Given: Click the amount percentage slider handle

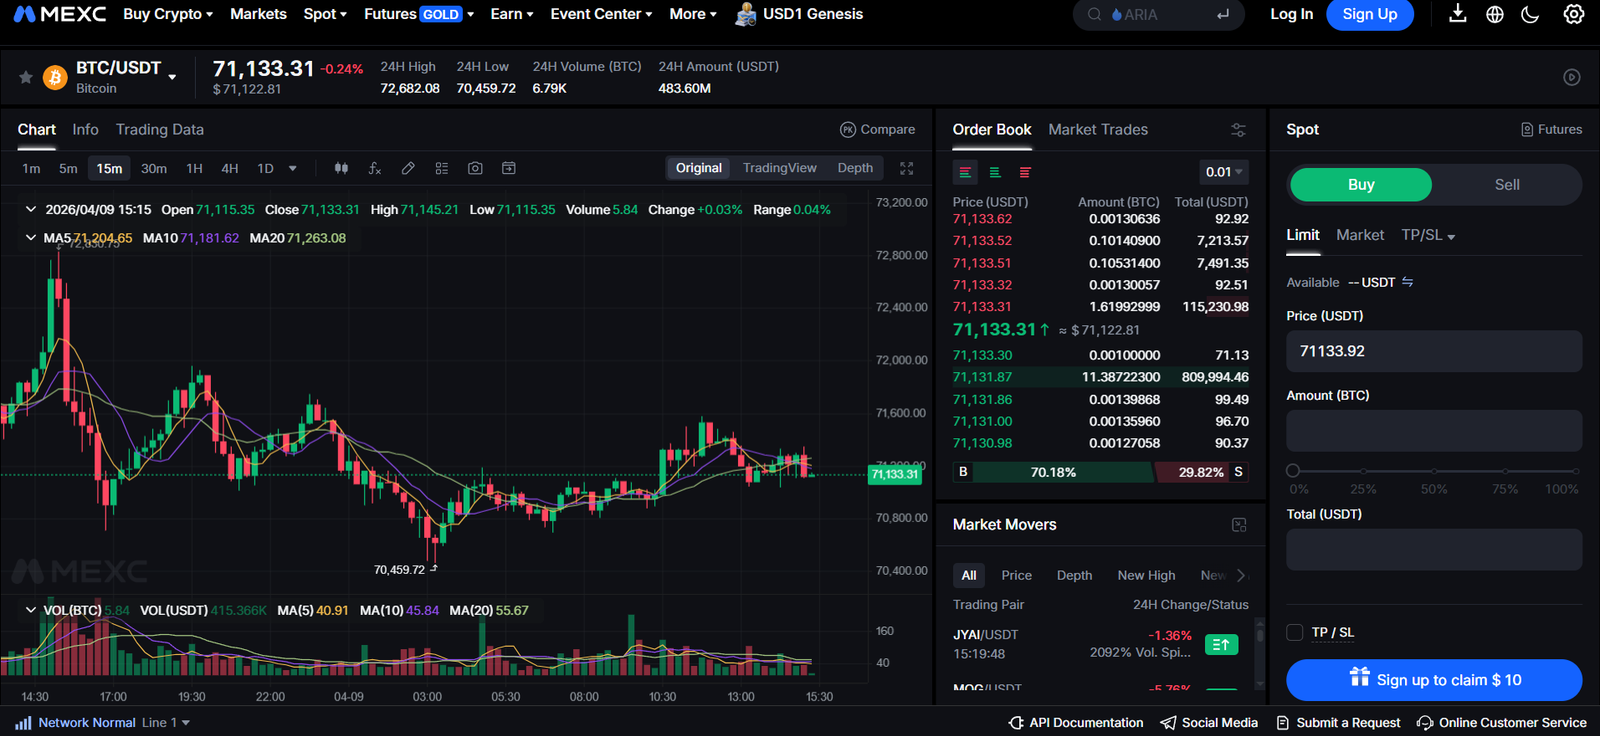Looking at the screenshot, I should point(1293,470).
